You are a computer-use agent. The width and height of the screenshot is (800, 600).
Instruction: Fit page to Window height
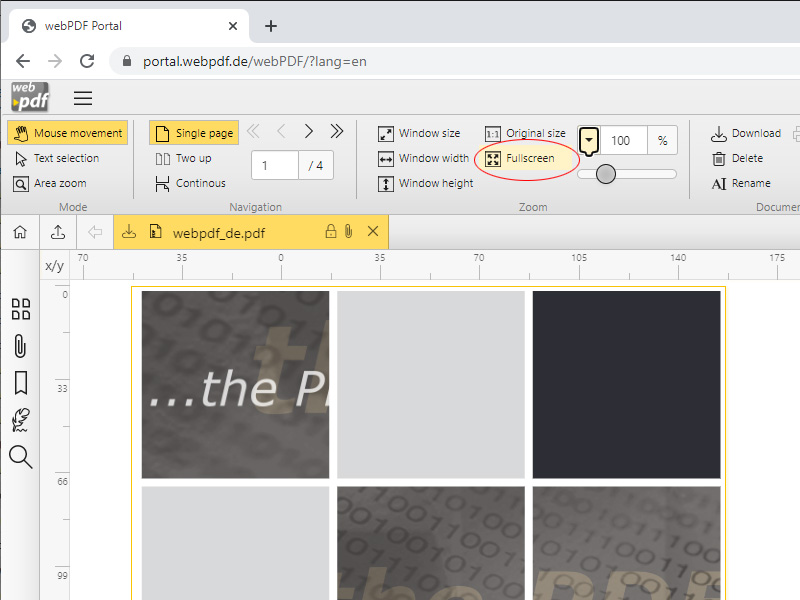coord(426,184)
